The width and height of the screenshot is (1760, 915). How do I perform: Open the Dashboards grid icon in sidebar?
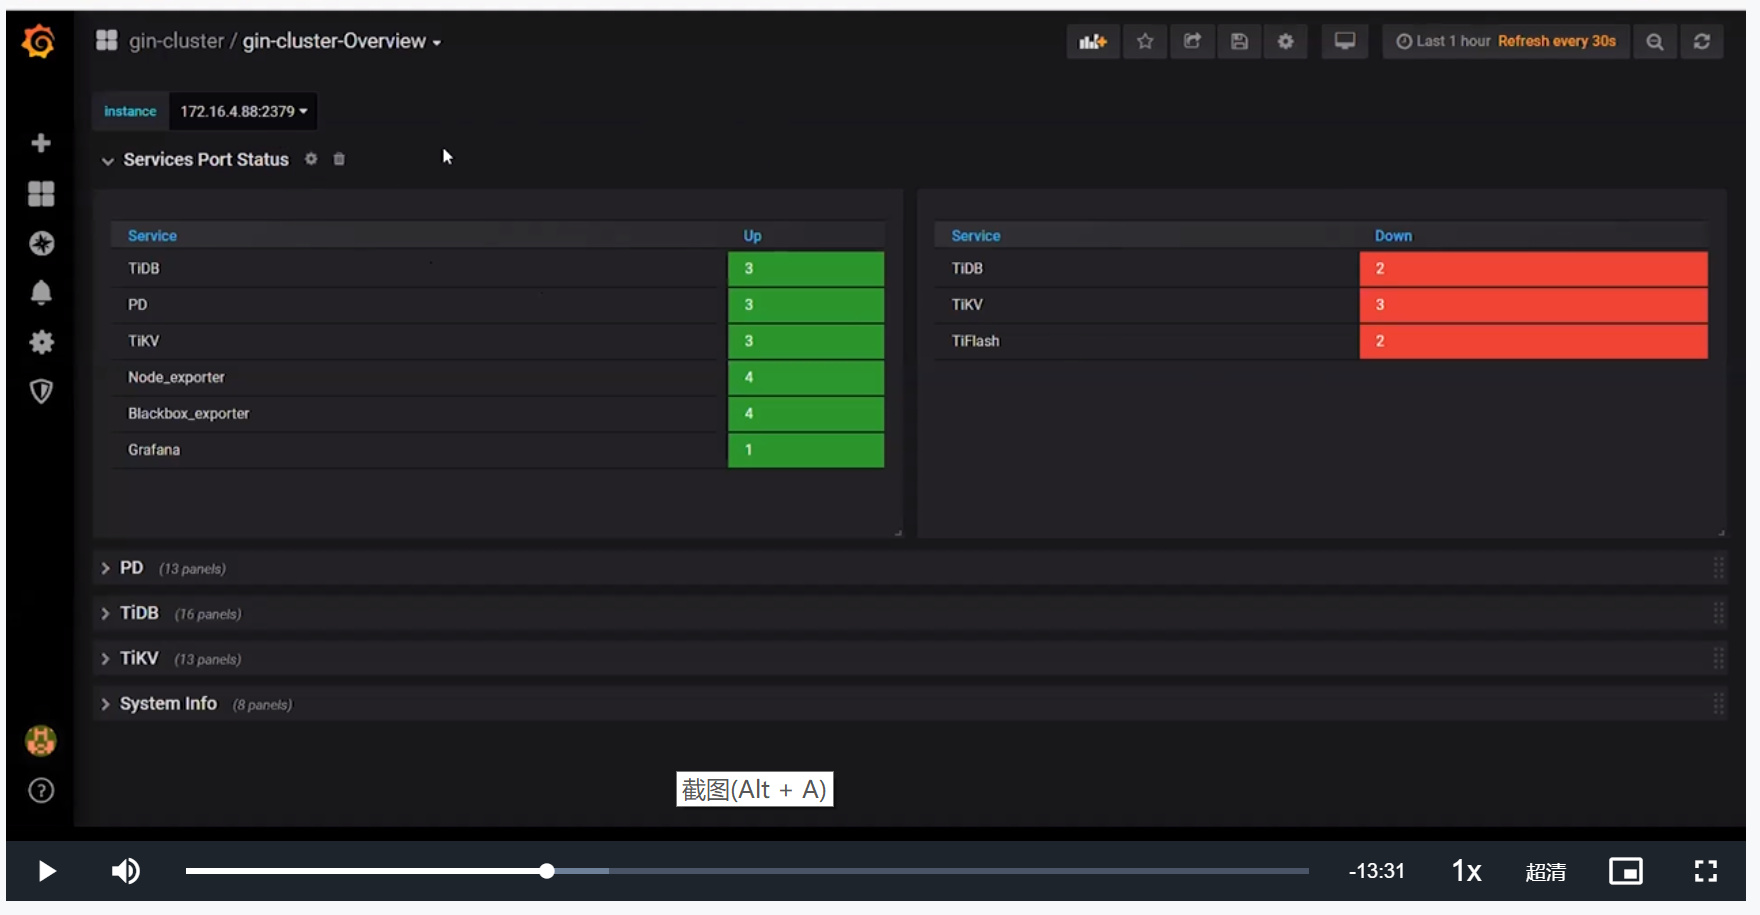41,193
